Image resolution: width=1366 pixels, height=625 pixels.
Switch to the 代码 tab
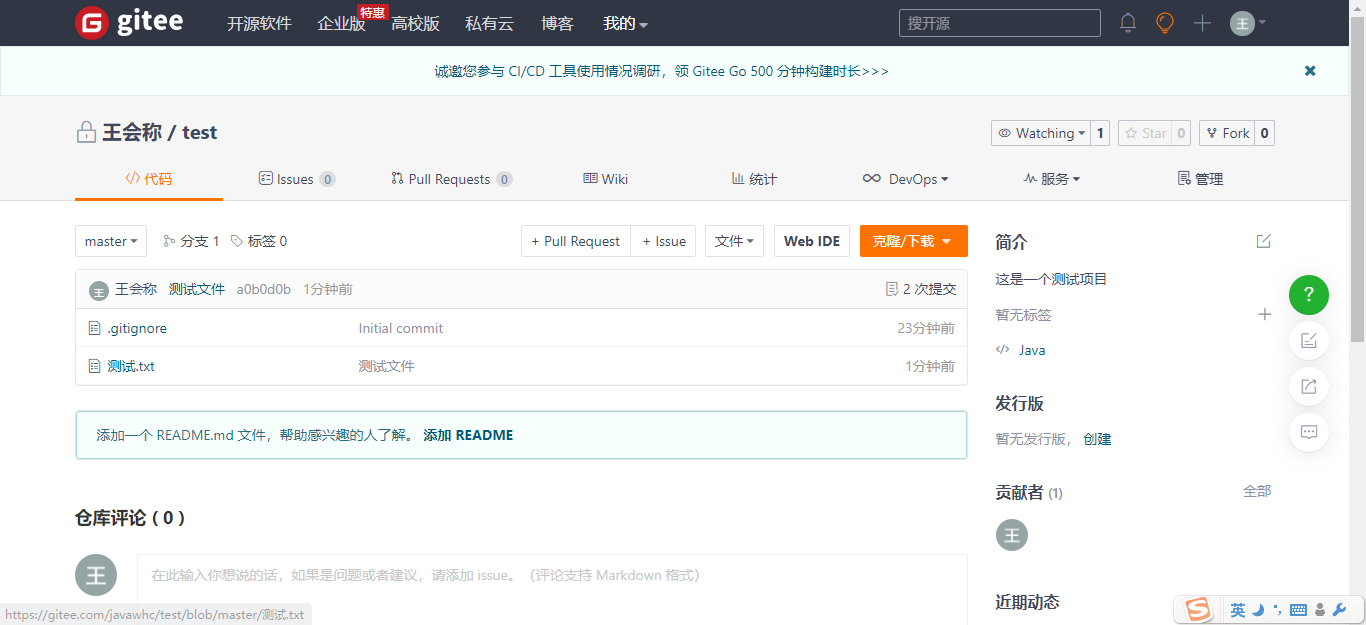(x=149, y=179)
